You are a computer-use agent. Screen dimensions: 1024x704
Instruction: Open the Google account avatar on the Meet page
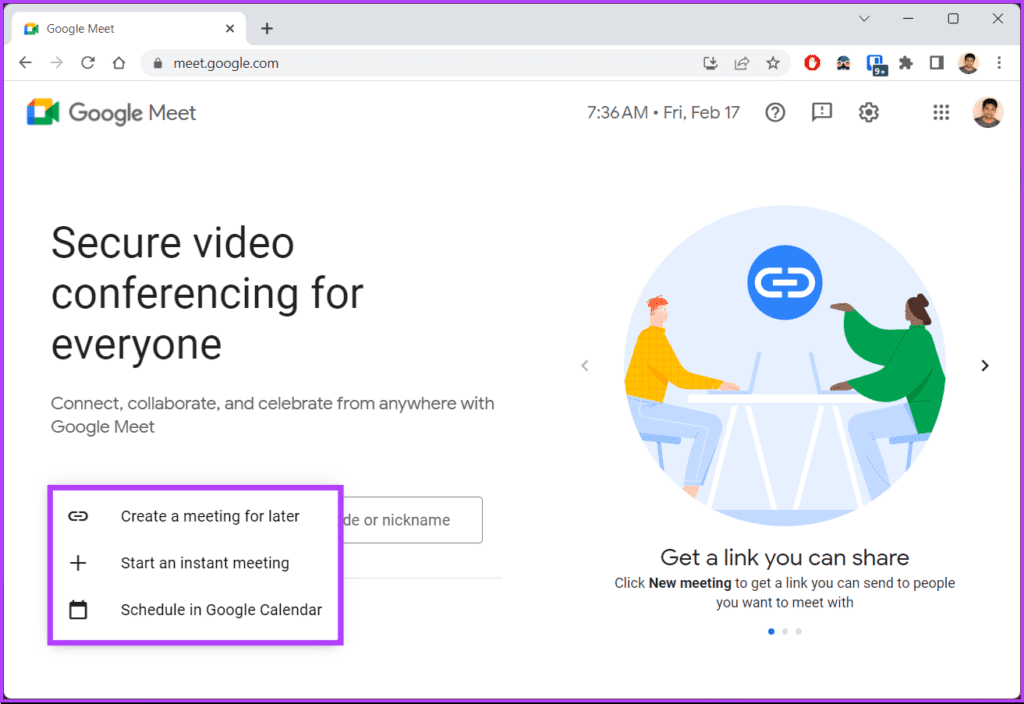pyautogui.click(x=987, y=112)
